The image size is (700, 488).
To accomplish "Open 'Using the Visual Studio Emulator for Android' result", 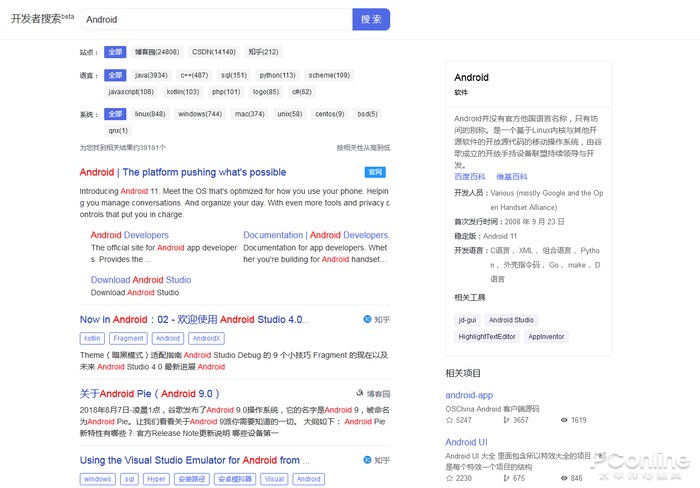I will 195,460.
